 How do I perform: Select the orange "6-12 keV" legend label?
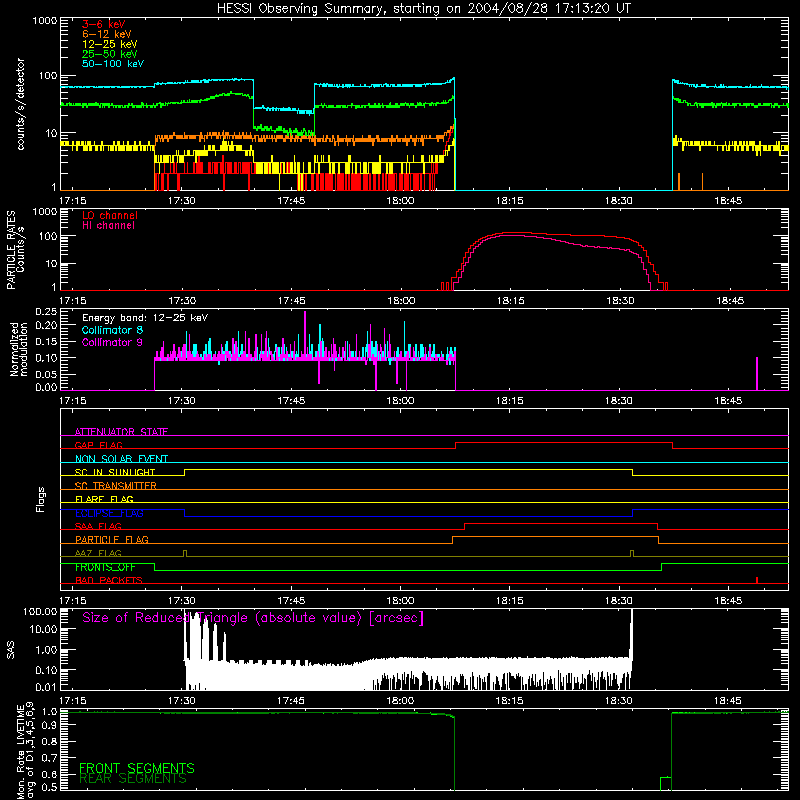click(x=107, y=34)
